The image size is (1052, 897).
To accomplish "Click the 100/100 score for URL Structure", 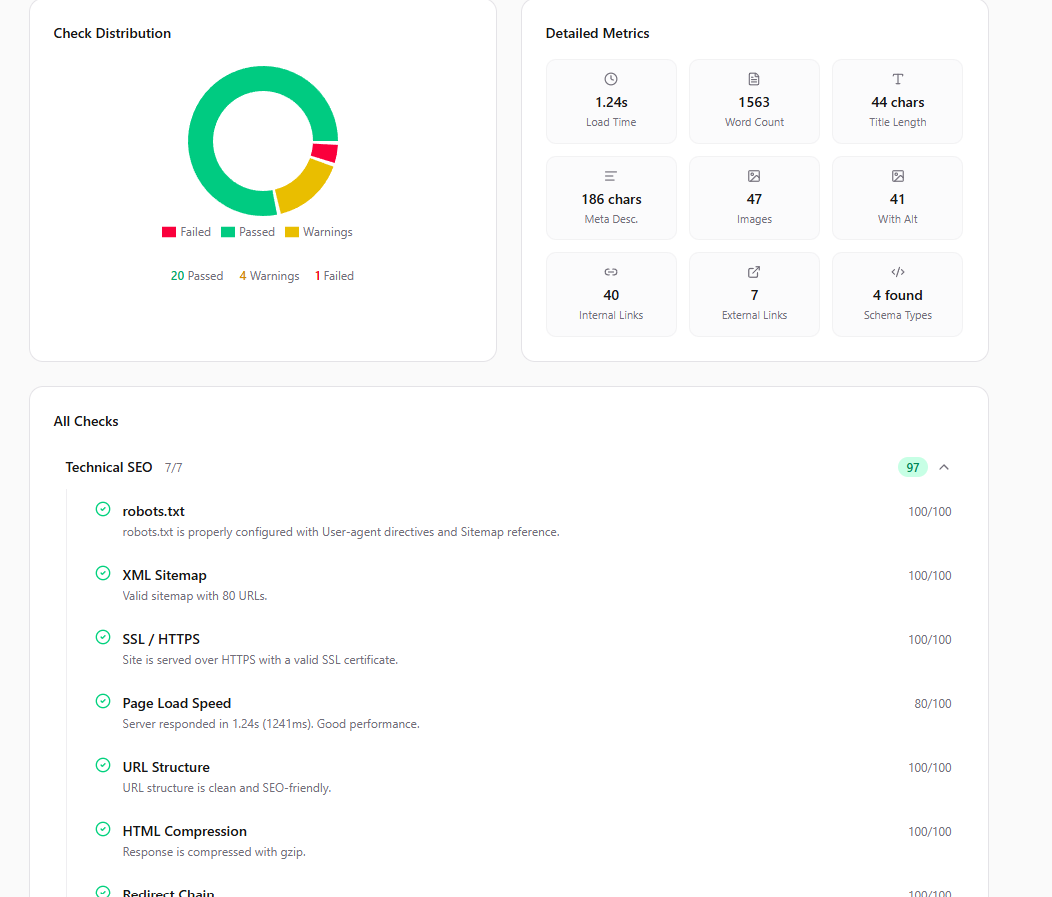I will tap(930, 767).
